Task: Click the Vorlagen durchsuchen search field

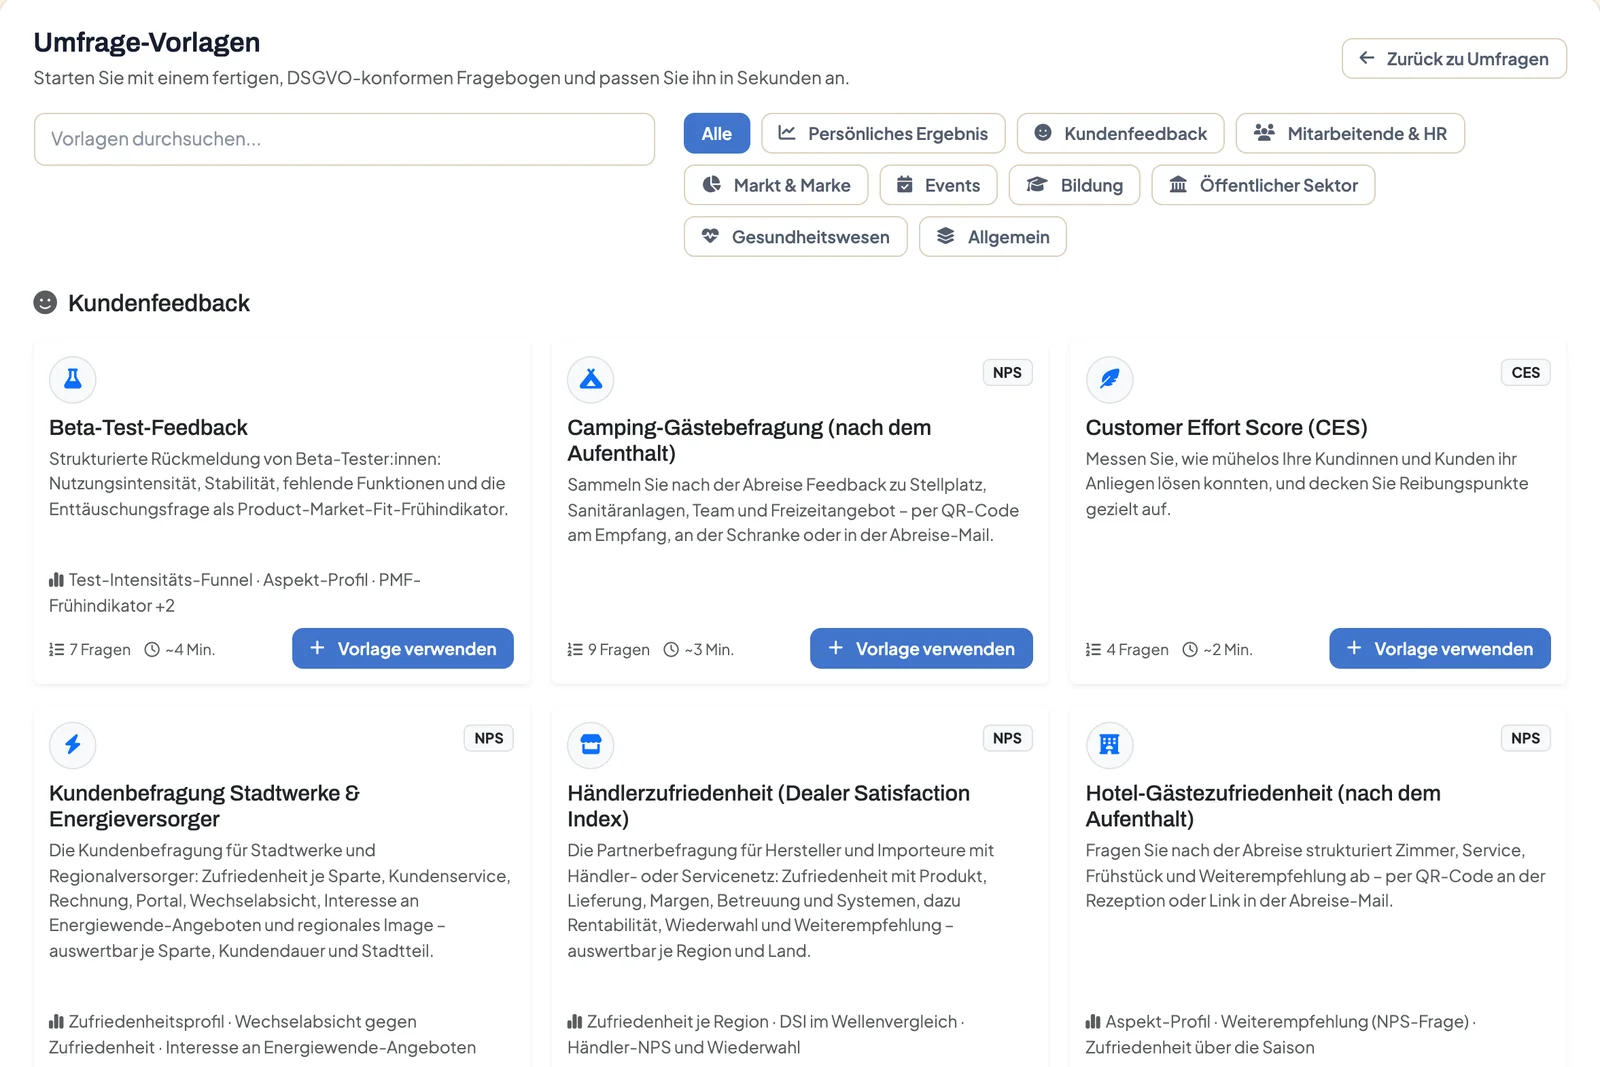Action: (x=344, y=139)
